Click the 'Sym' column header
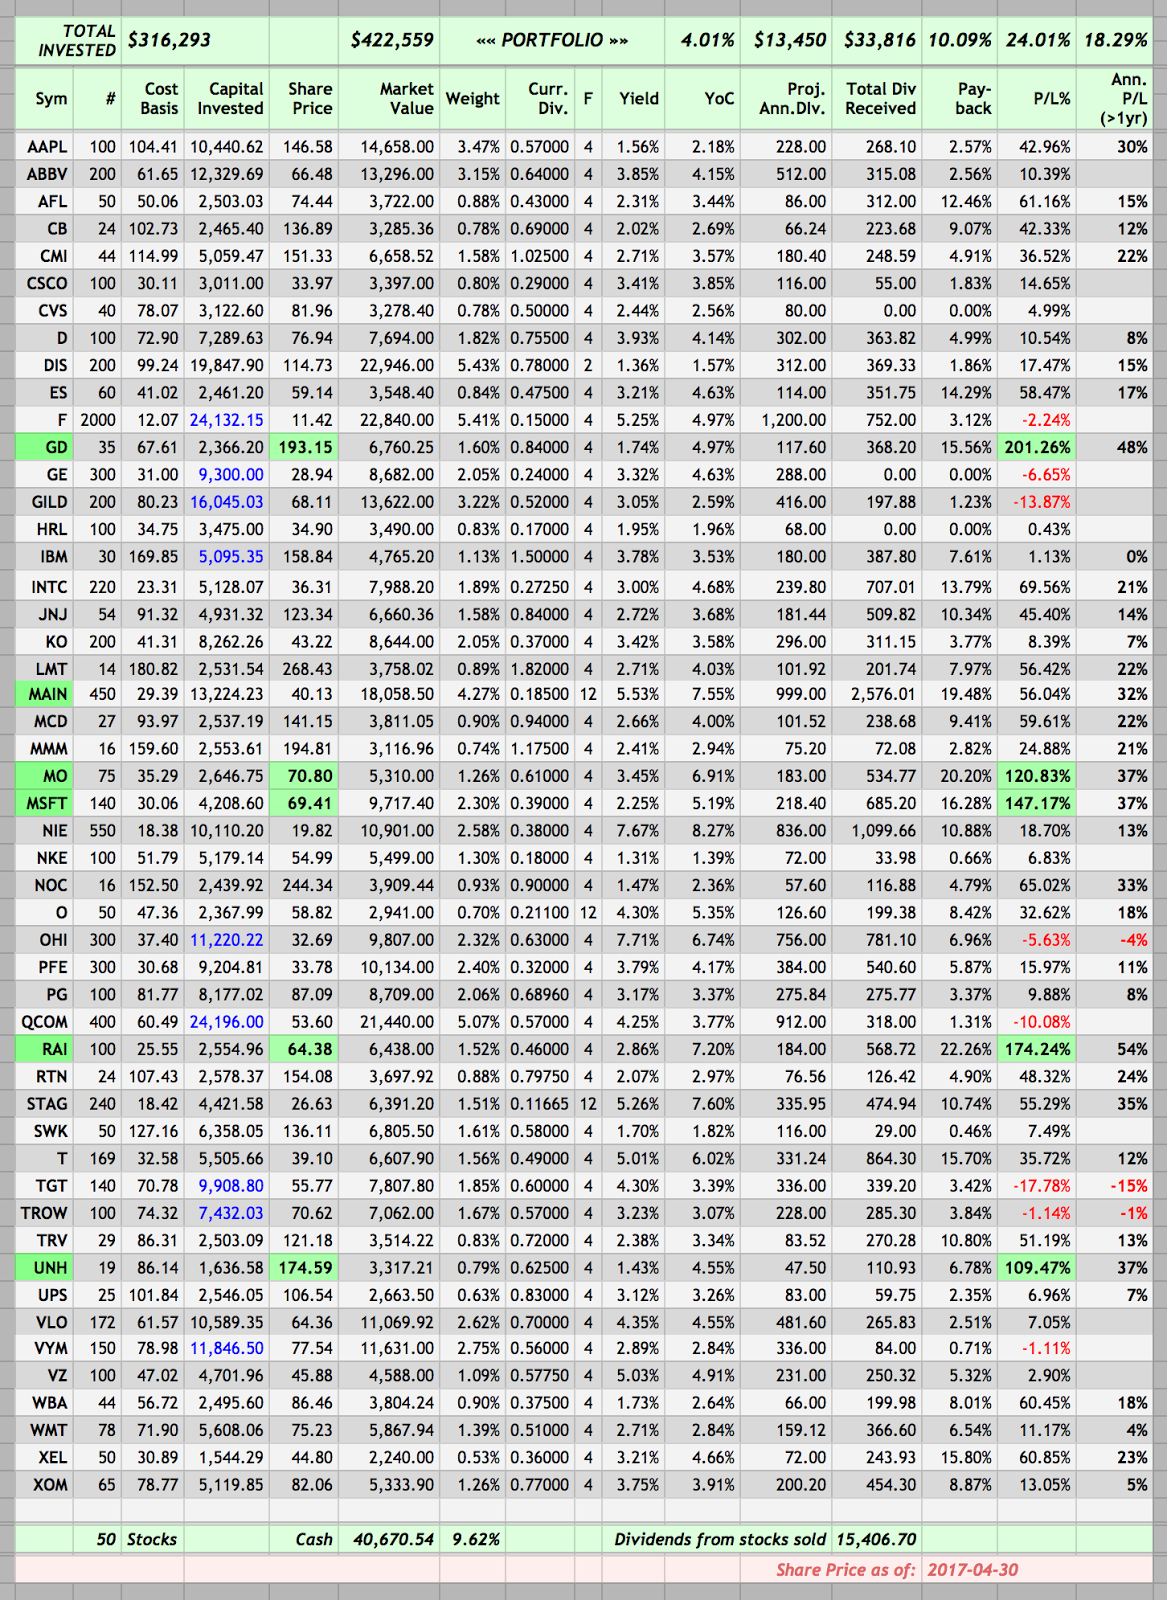Image resolution: width=1167 pixels, height=1600 pixels. pos(46,98)
